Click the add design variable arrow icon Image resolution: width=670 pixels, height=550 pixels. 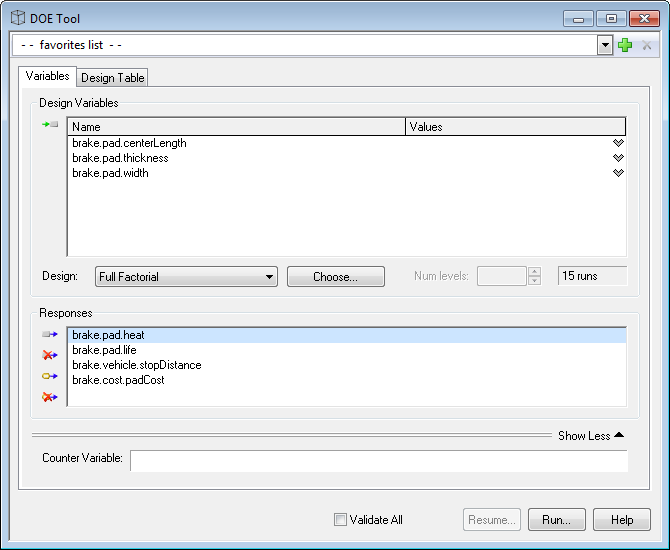tap(50, 125)
